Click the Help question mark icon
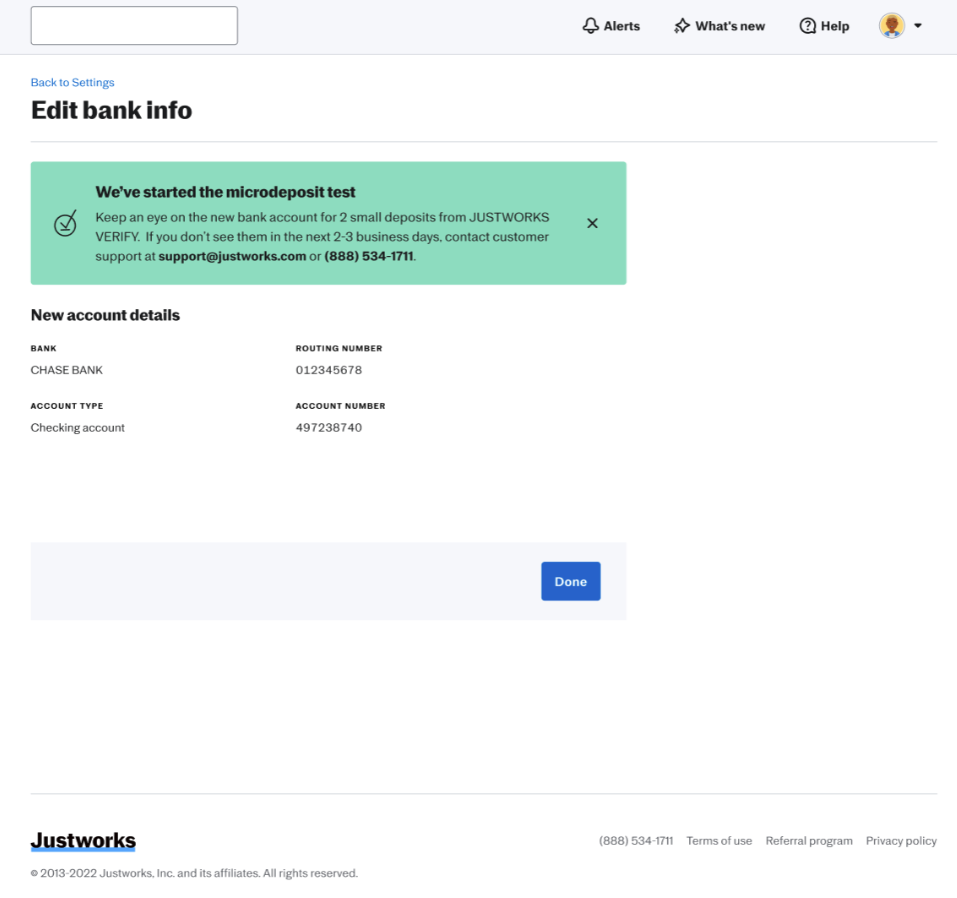 807,26
